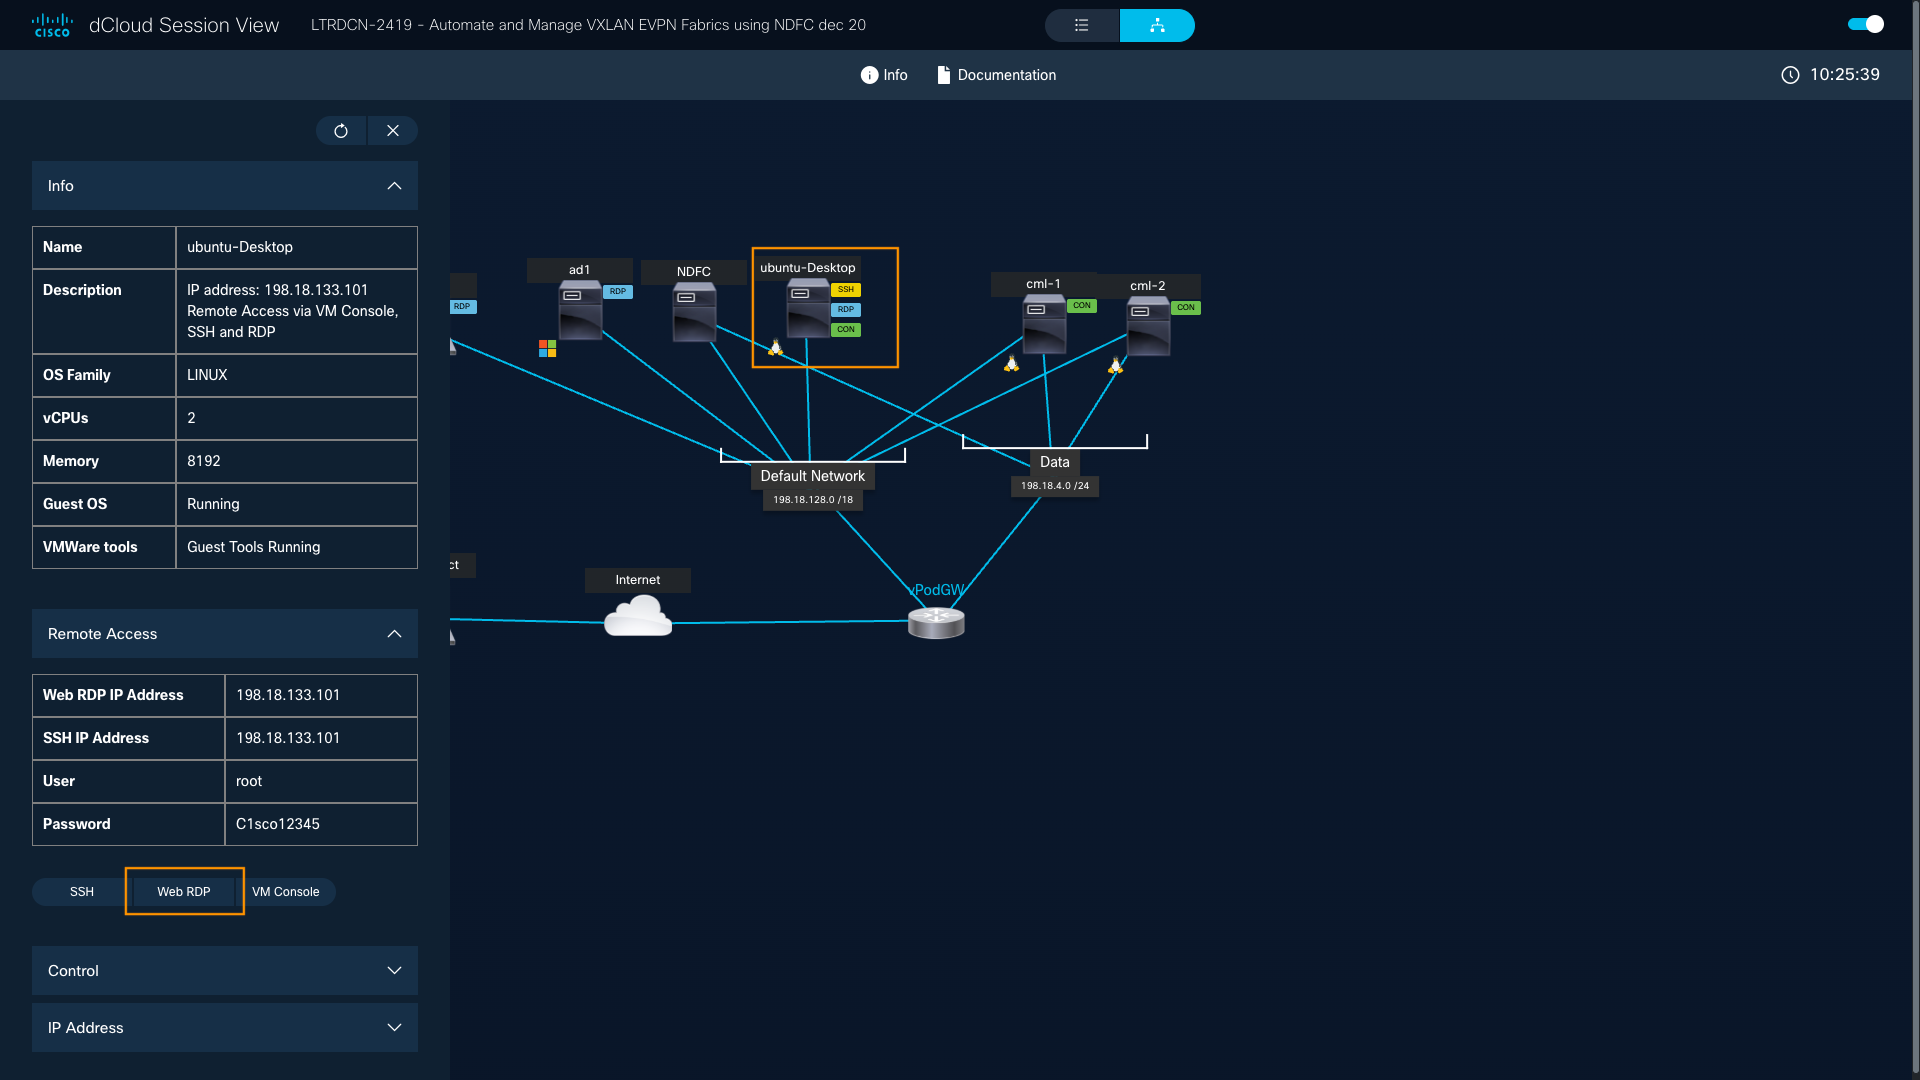Click the Memory value 8192
Viewport: 1920px width, 1080px height.
pos(204,461)
